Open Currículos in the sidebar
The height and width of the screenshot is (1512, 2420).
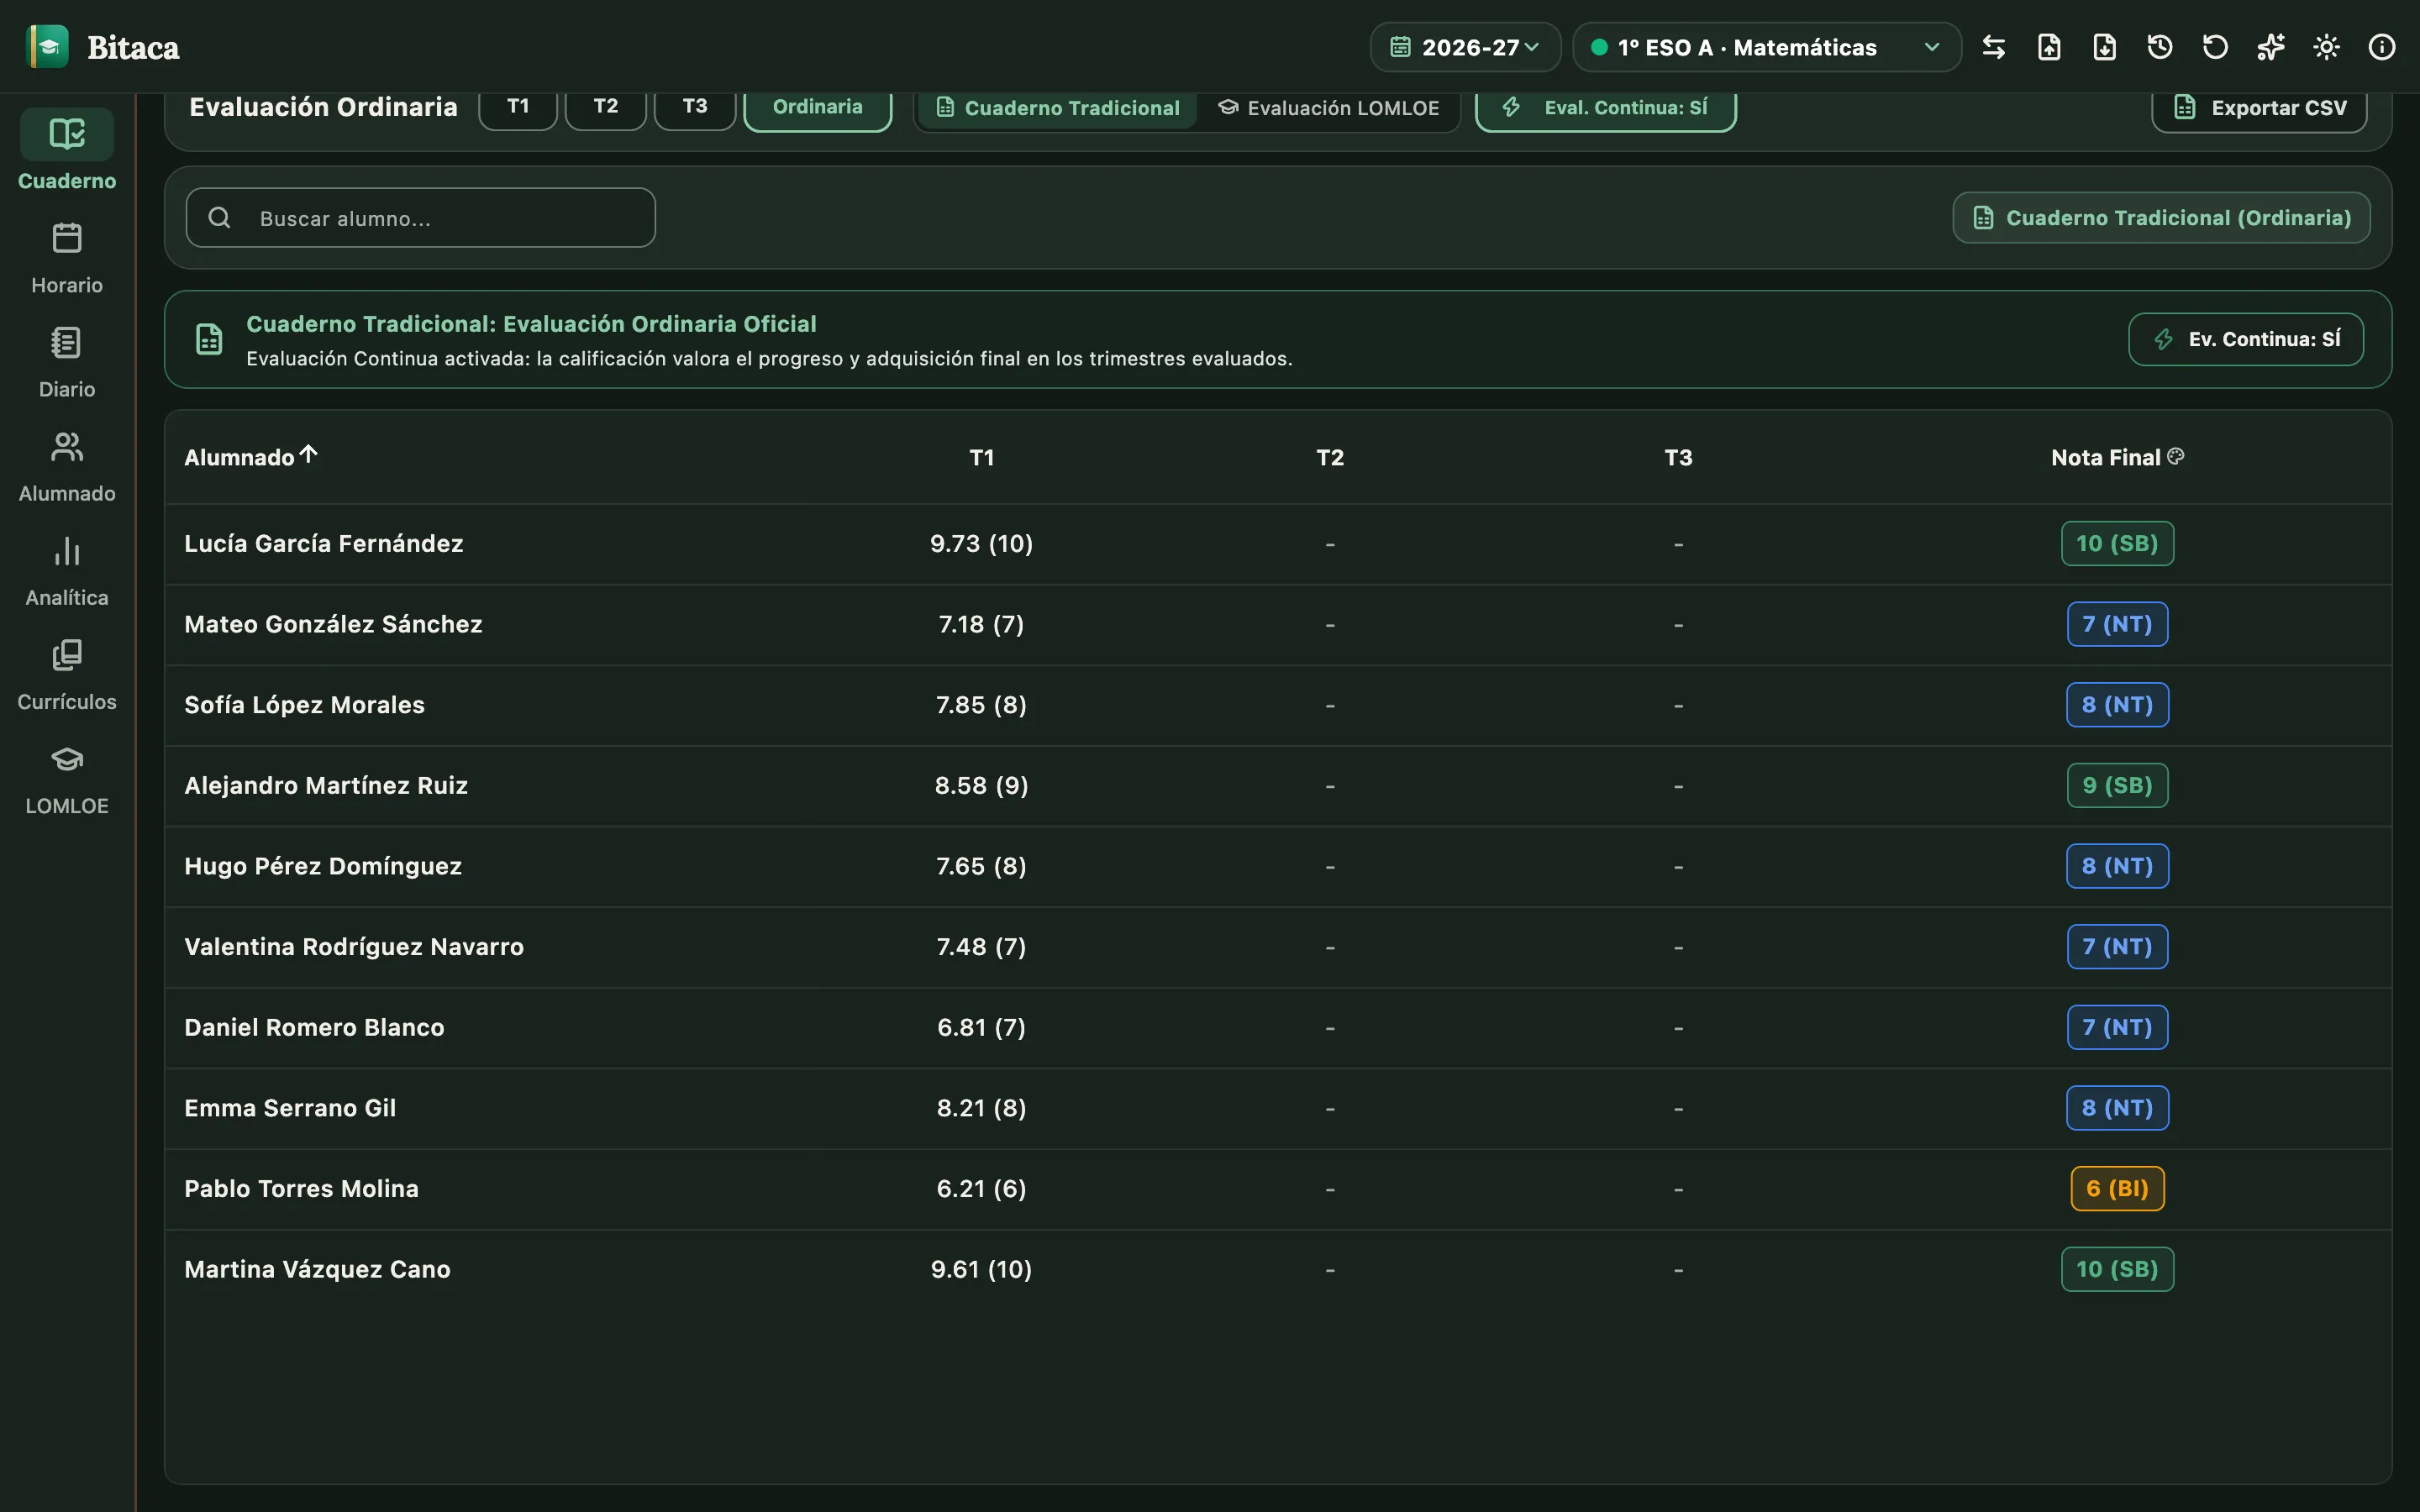click(67, 674)
